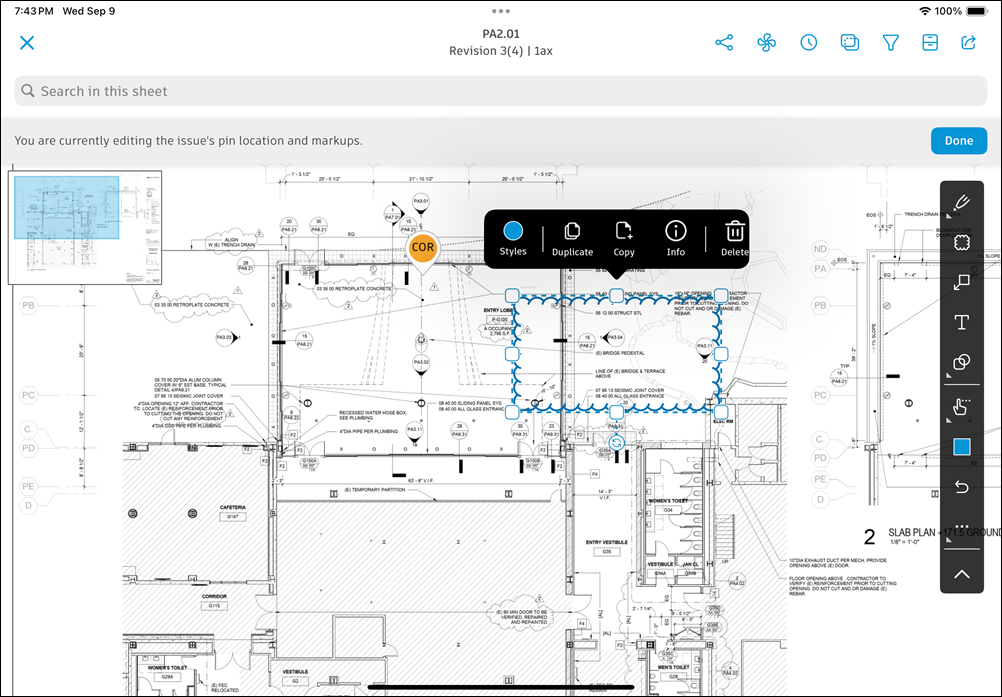Tap the pin editing notice text
Image resolution: width=1002 pixels, height=697 pixels.
coord(189,141)
